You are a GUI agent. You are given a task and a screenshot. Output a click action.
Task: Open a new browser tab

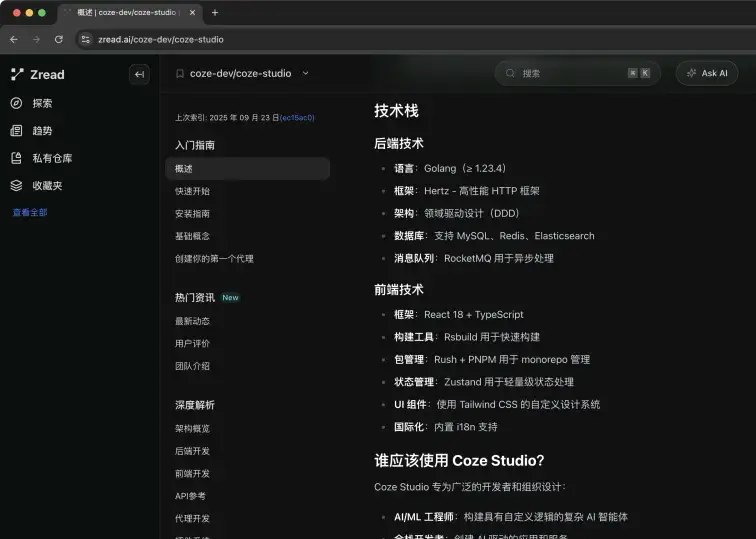tap(215, 13)
